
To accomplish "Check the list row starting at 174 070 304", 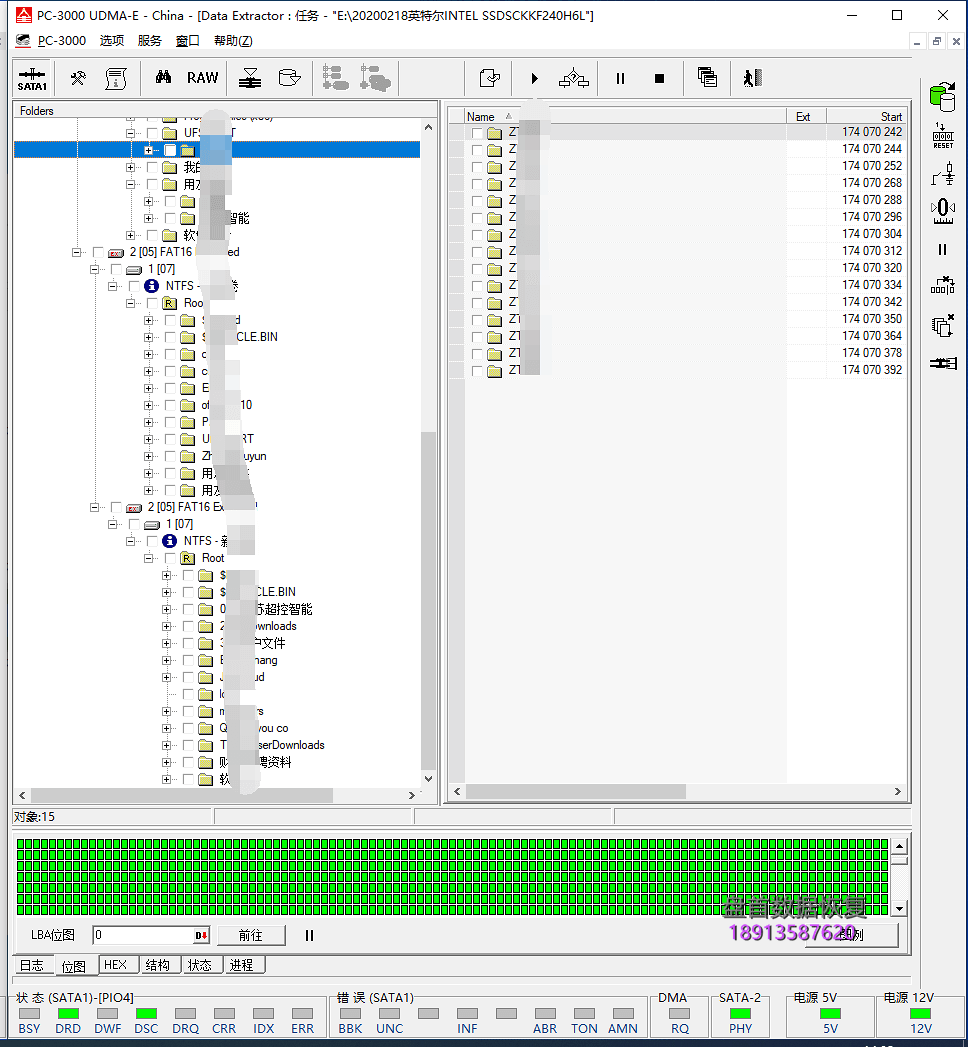I will pos(477,235).
